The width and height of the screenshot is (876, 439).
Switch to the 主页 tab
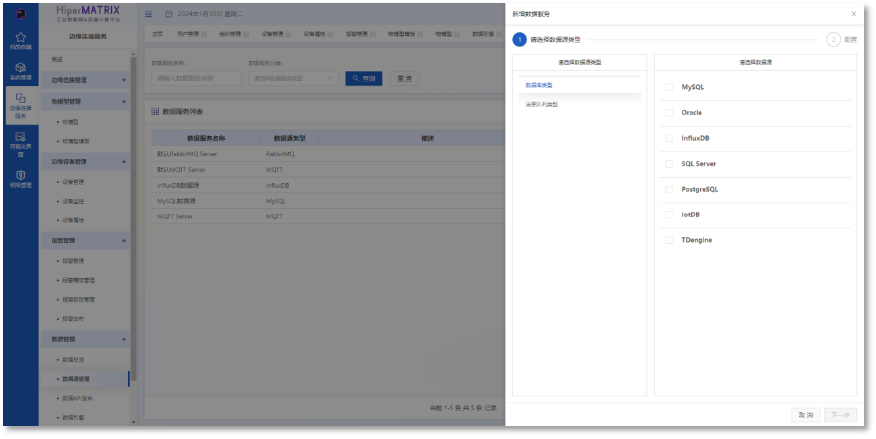click(x=158, y=34)
